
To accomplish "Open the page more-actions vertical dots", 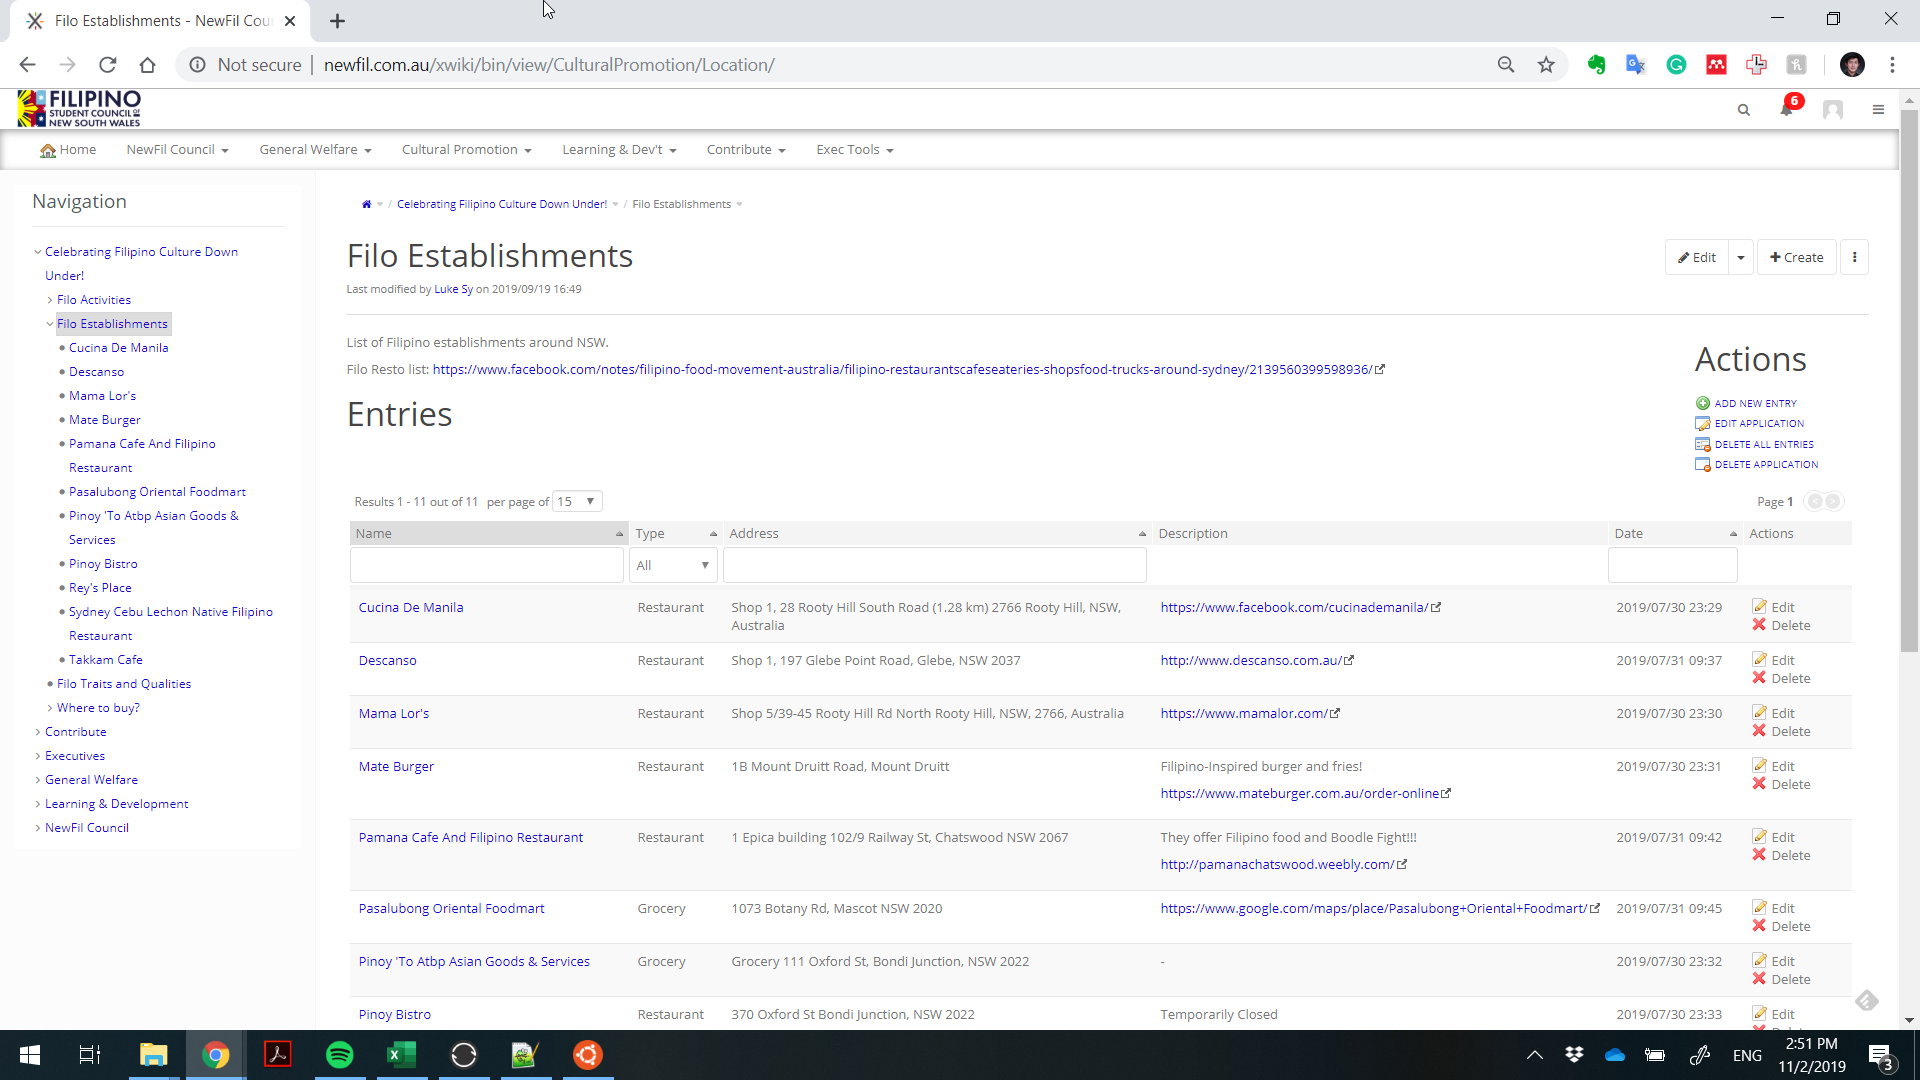I will [1854, 257].
